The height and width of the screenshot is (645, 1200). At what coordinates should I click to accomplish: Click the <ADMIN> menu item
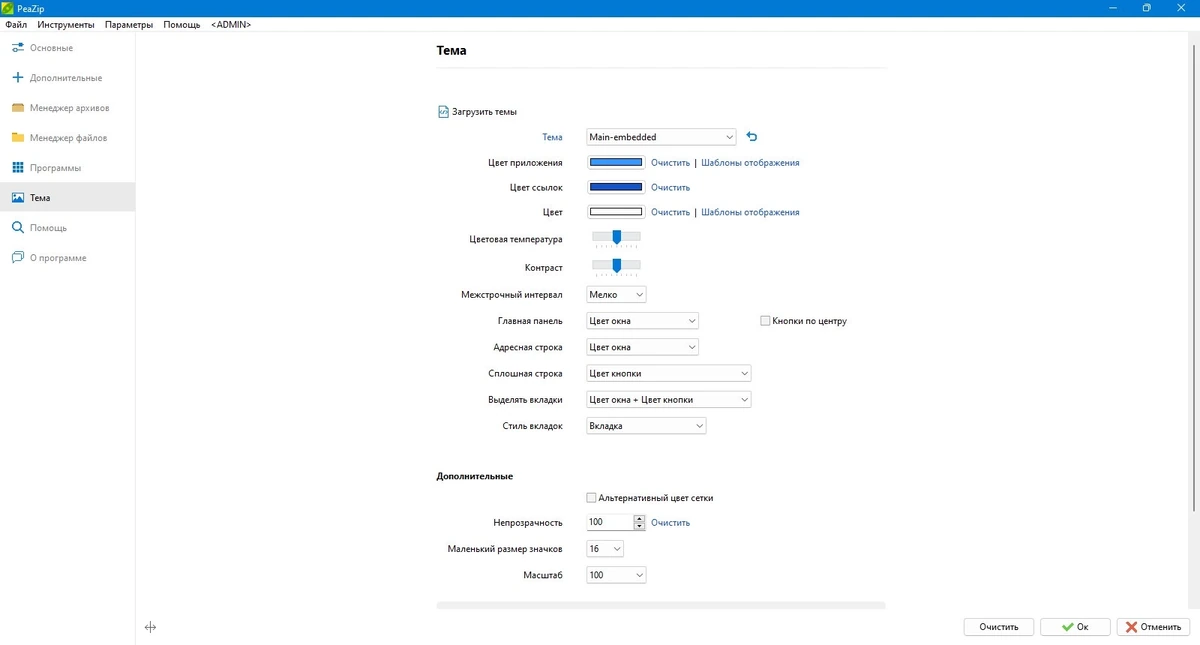[x=231, y=24]
